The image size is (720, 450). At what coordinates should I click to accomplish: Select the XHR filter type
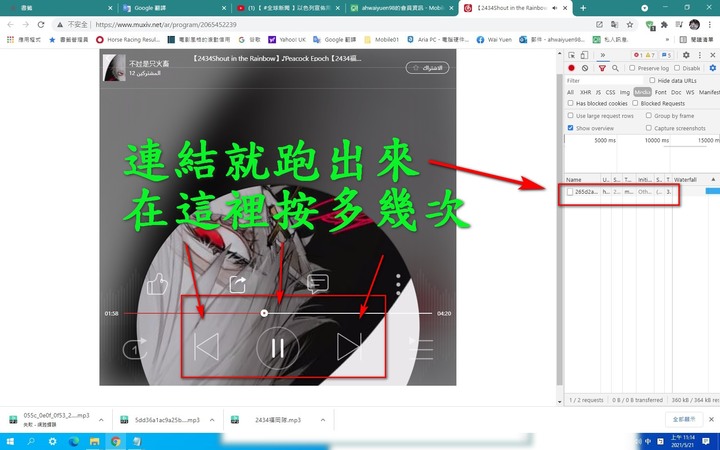(x=585, y=92)
